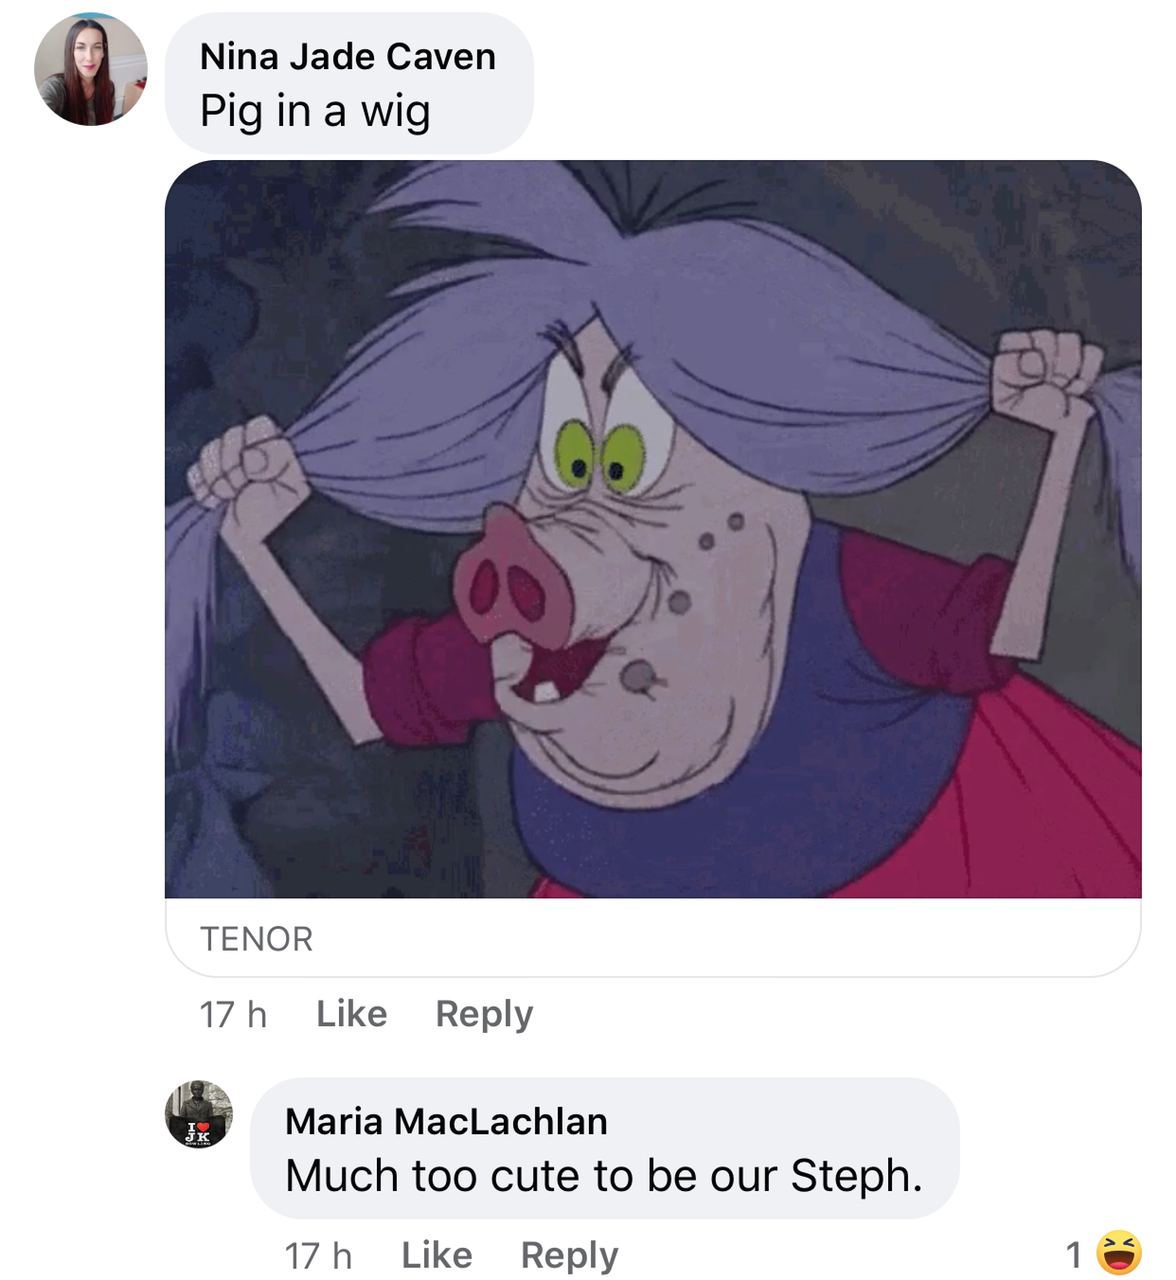The image size is (1176, 1280).
Task: Reply to Nina Jade Caven's comment
Action: coord(484,1015)
